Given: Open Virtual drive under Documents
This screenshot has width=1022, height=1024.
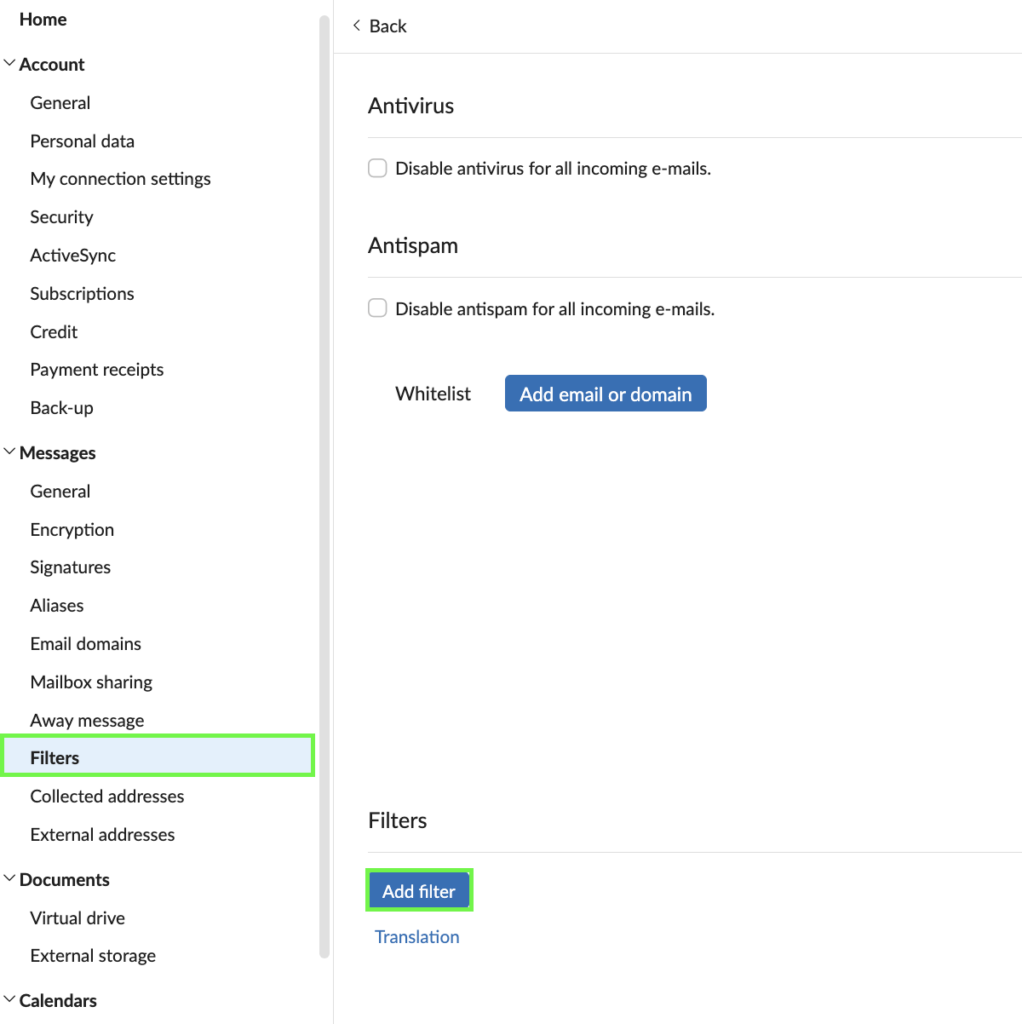Looking at the screenshot, I should pos(77,918).
